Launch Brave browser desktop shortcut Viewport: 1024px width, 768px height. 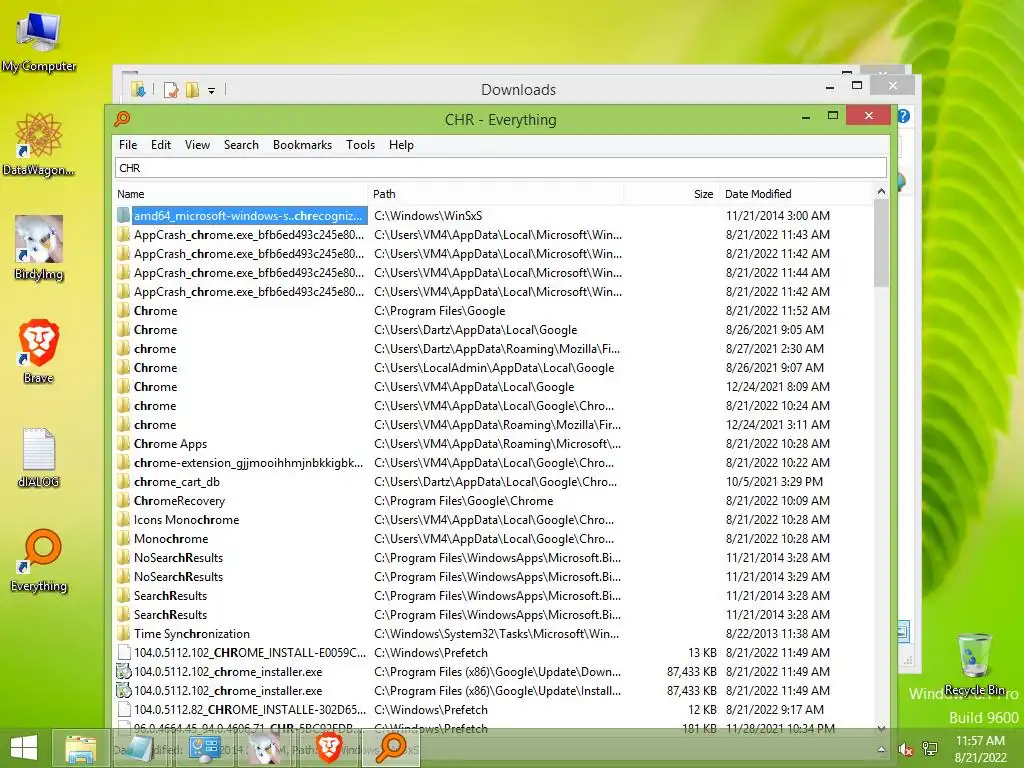(x=39, y=351)
